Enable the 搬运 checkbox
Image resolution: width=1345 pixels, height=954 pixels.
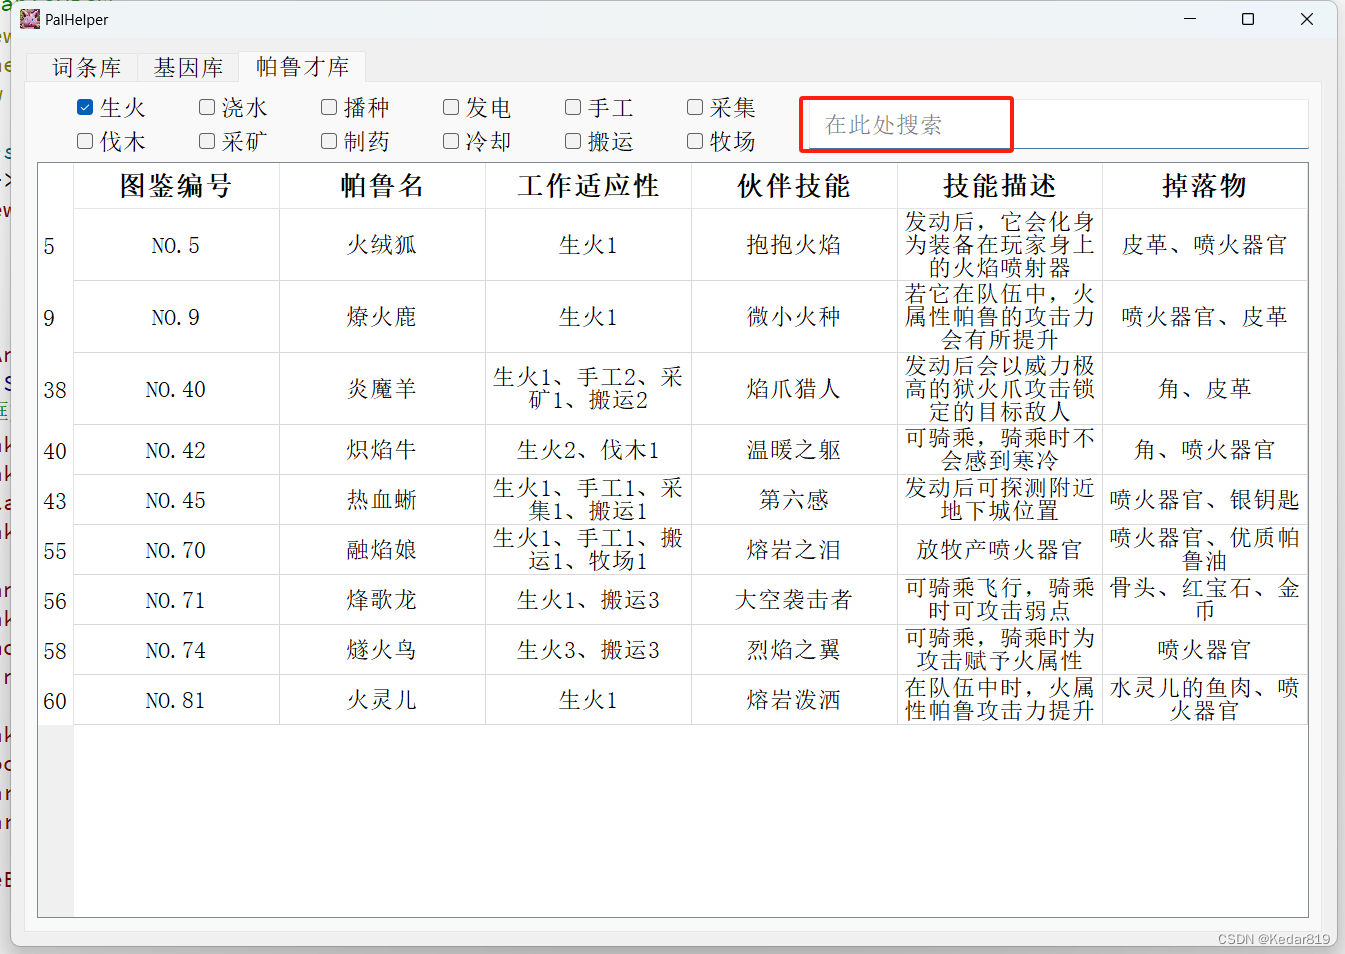(573, 141)
